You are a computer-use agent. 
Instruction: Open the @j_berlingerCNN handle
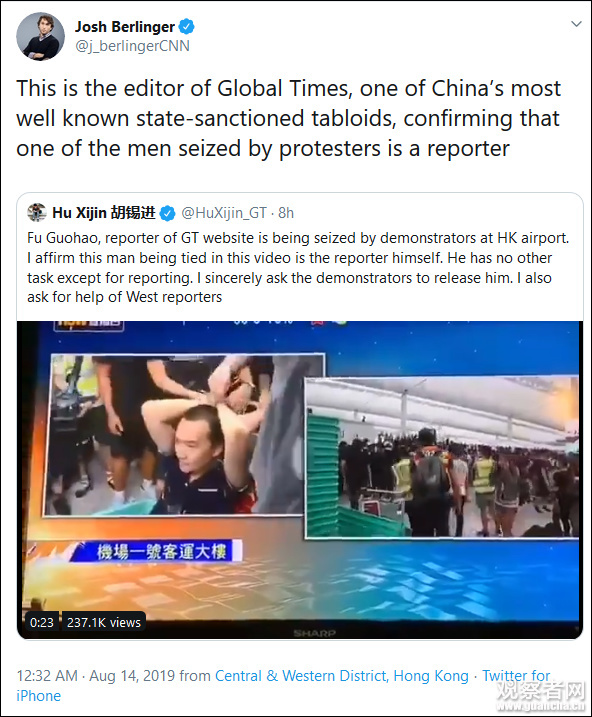click(132, 46)
